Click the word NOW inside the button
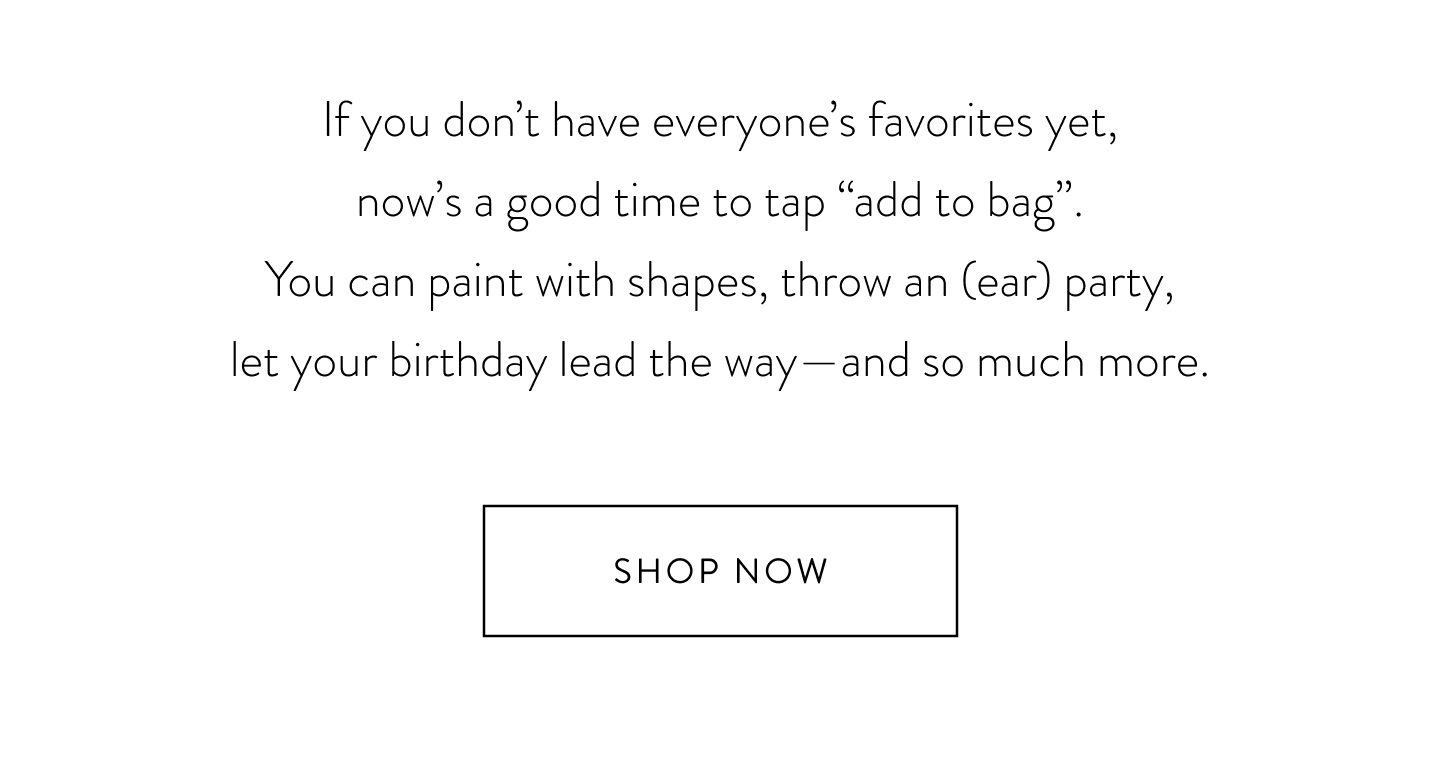 (781, 572)
